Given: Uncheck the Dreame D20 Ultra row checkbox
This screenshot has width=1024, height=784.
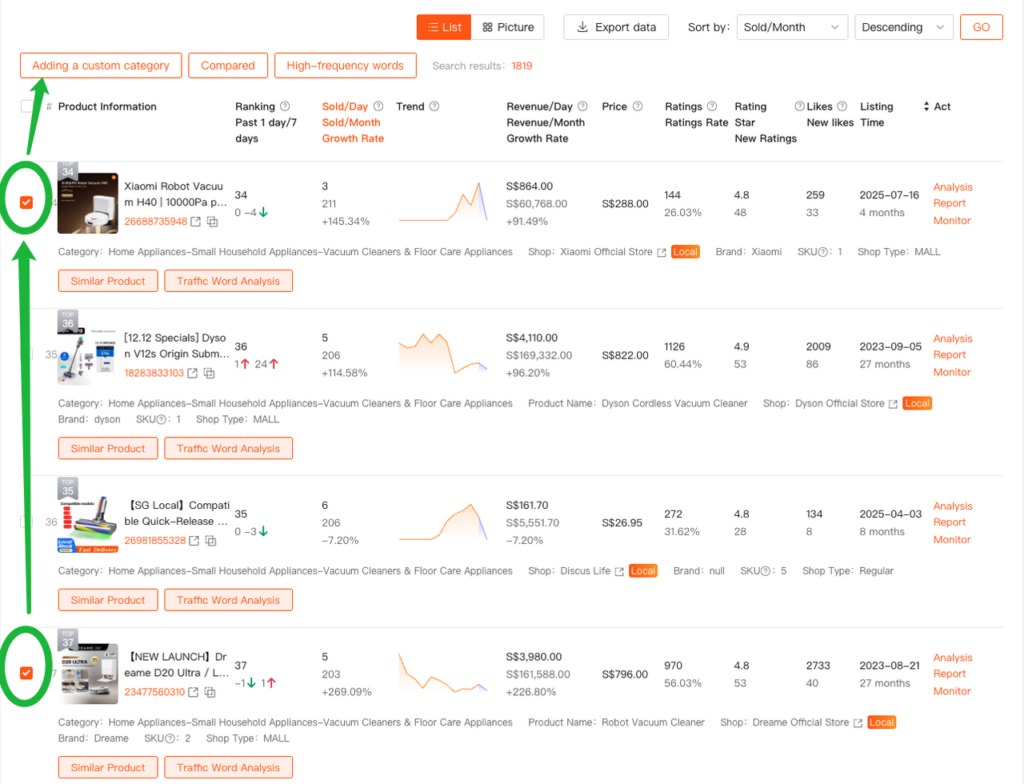Looking at the screenshot, I should tap(27, 673).
